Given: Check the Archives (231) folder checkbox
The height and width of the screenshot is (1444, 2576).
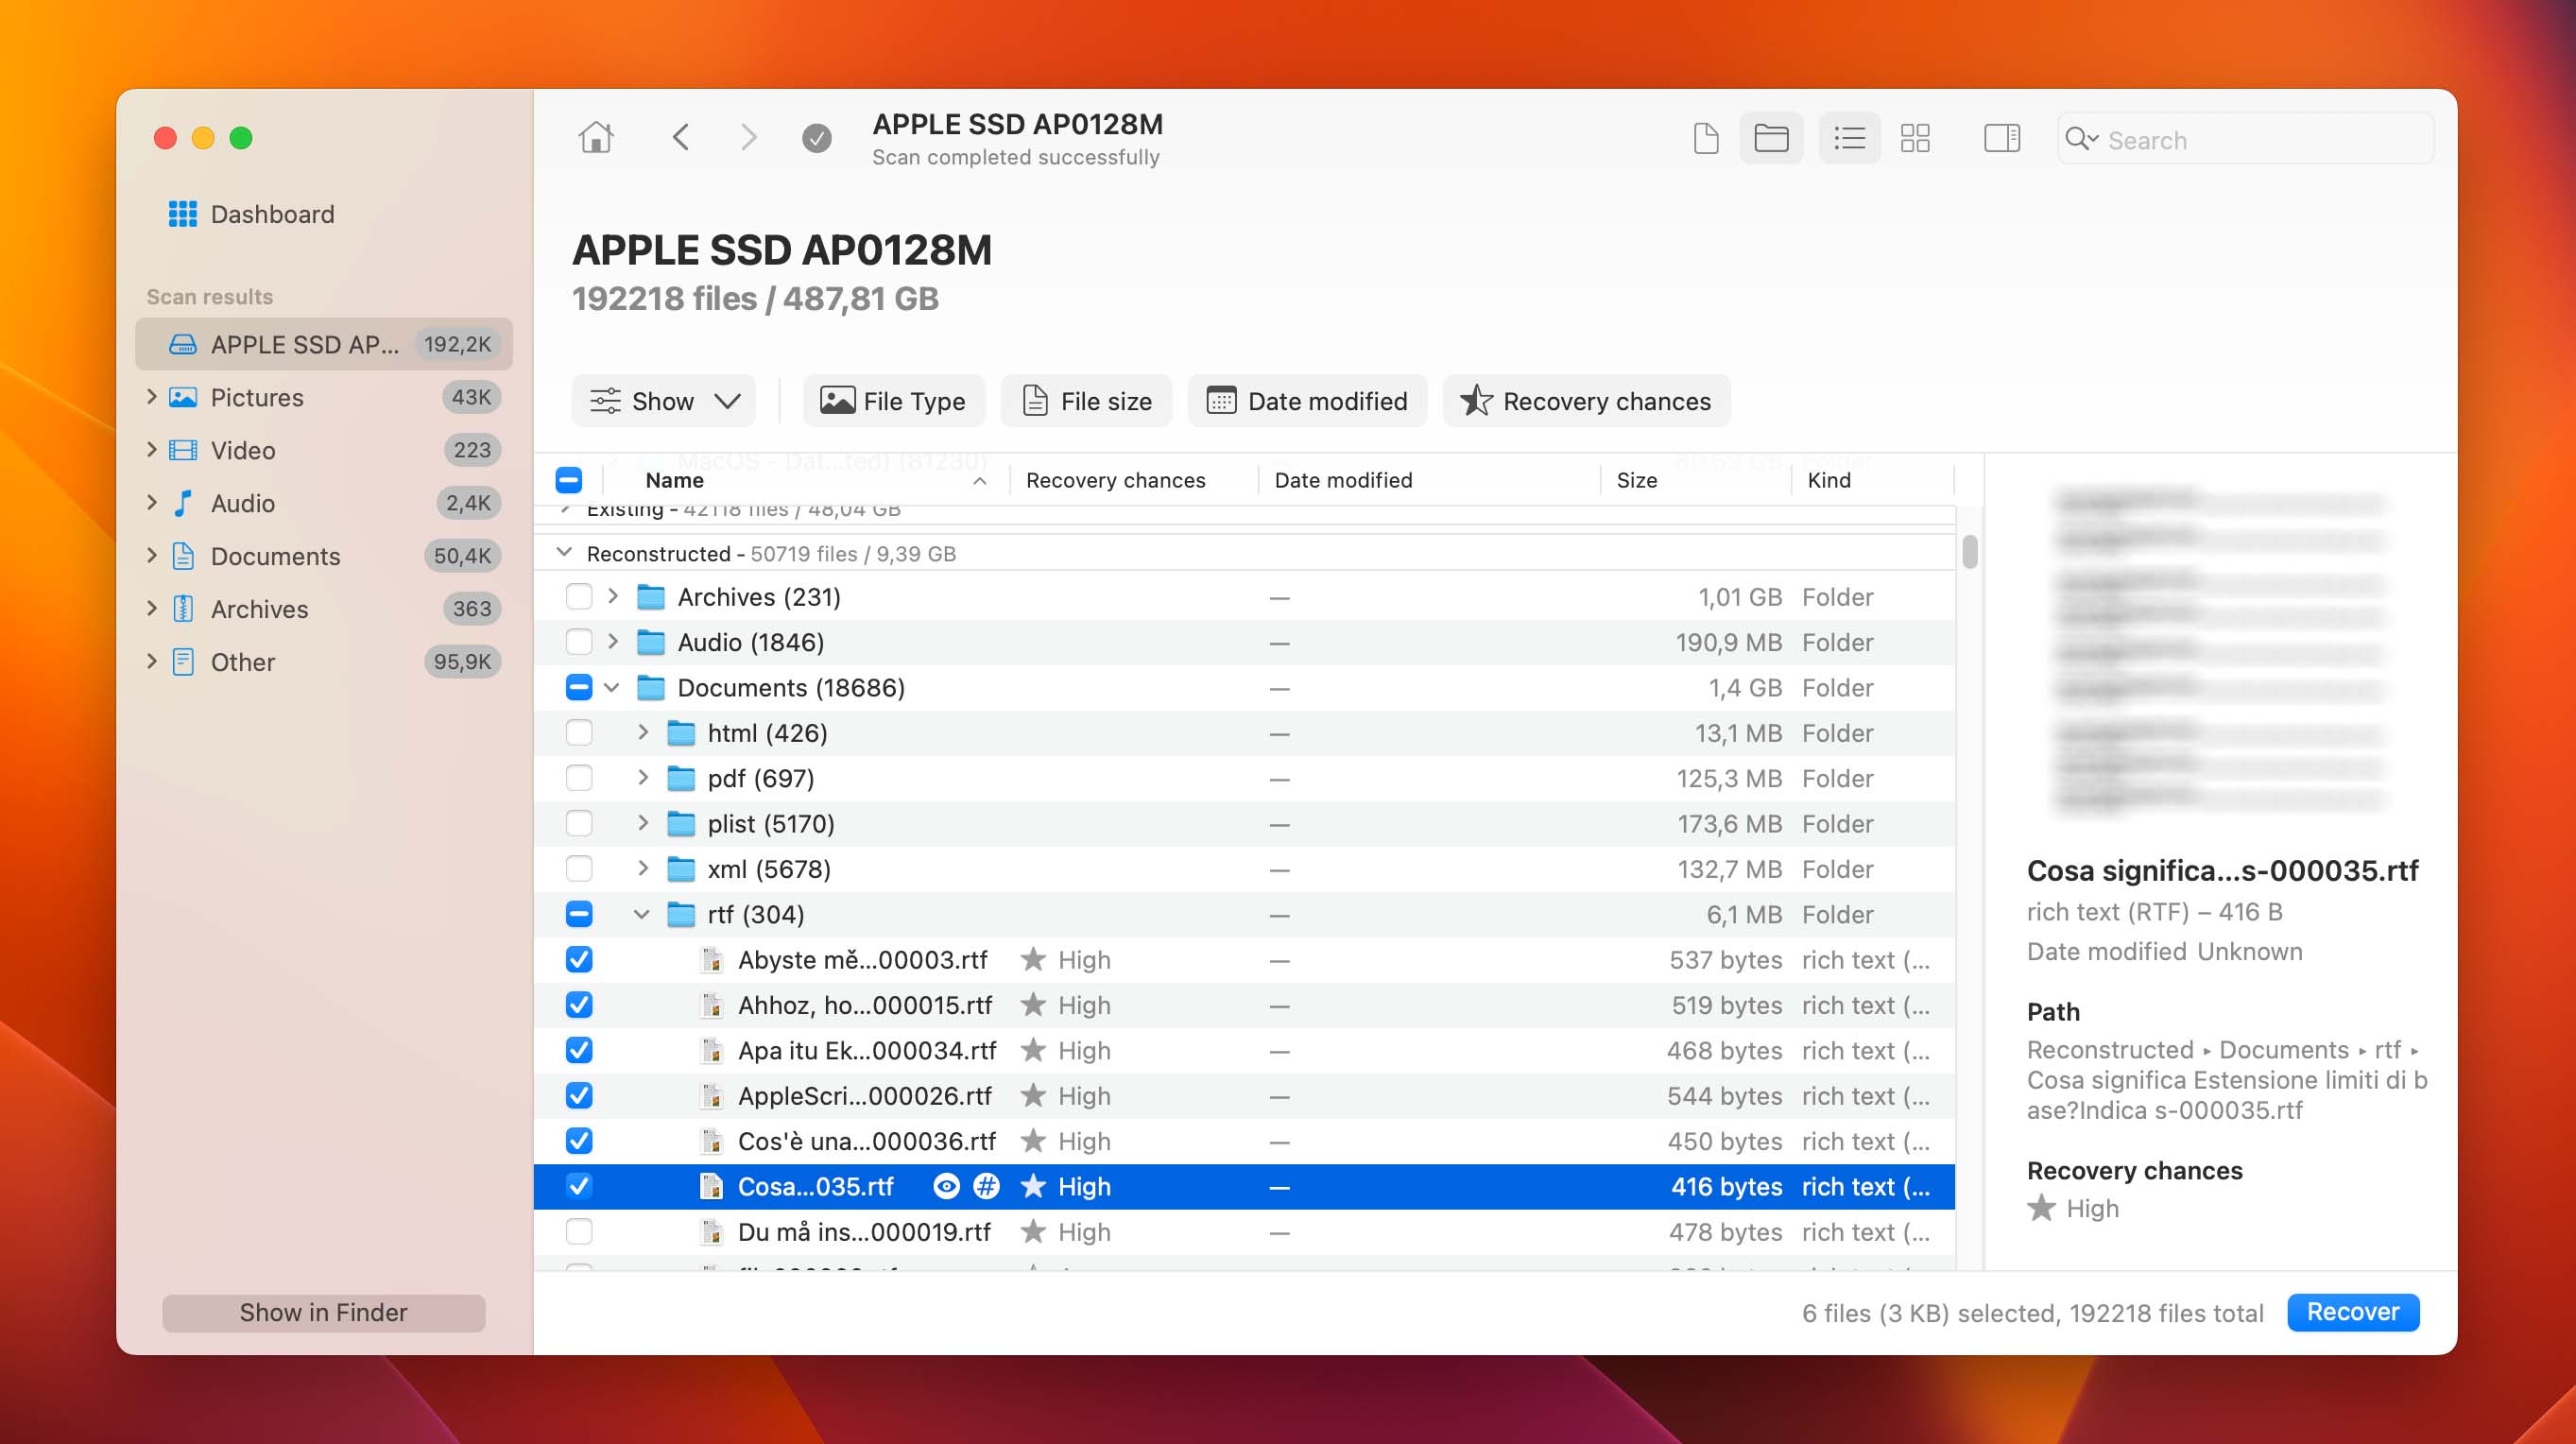Looking at the screenshot, I should coord(579,597).
